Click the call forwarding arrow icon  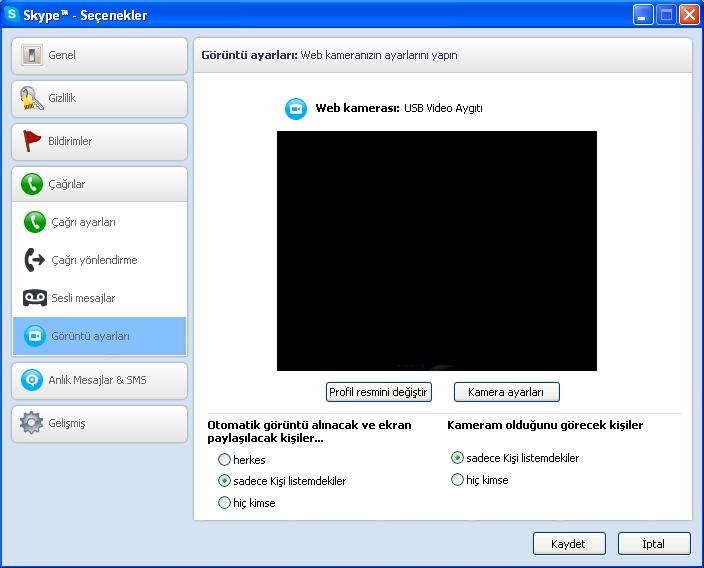[35, 260]
